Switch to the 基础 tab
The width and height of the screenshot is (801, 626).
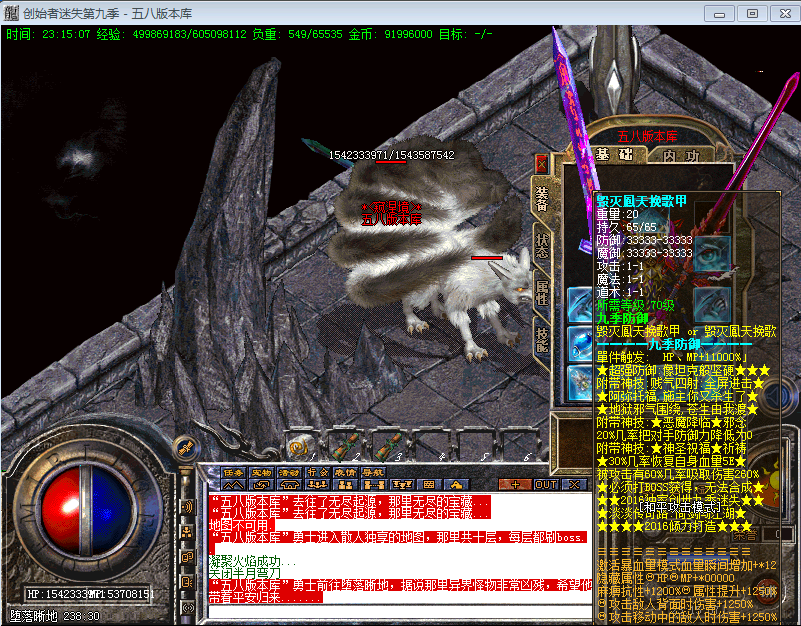coord(614,155)
